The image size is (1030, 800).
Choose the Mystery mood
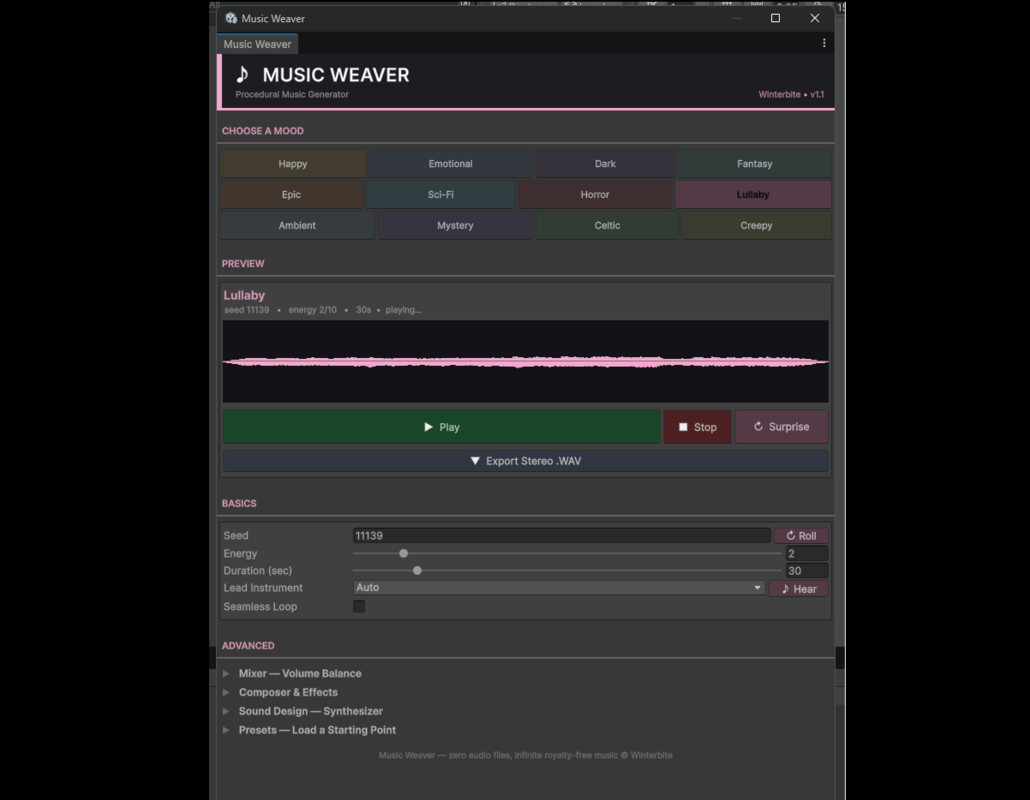[x=455, y=225]
